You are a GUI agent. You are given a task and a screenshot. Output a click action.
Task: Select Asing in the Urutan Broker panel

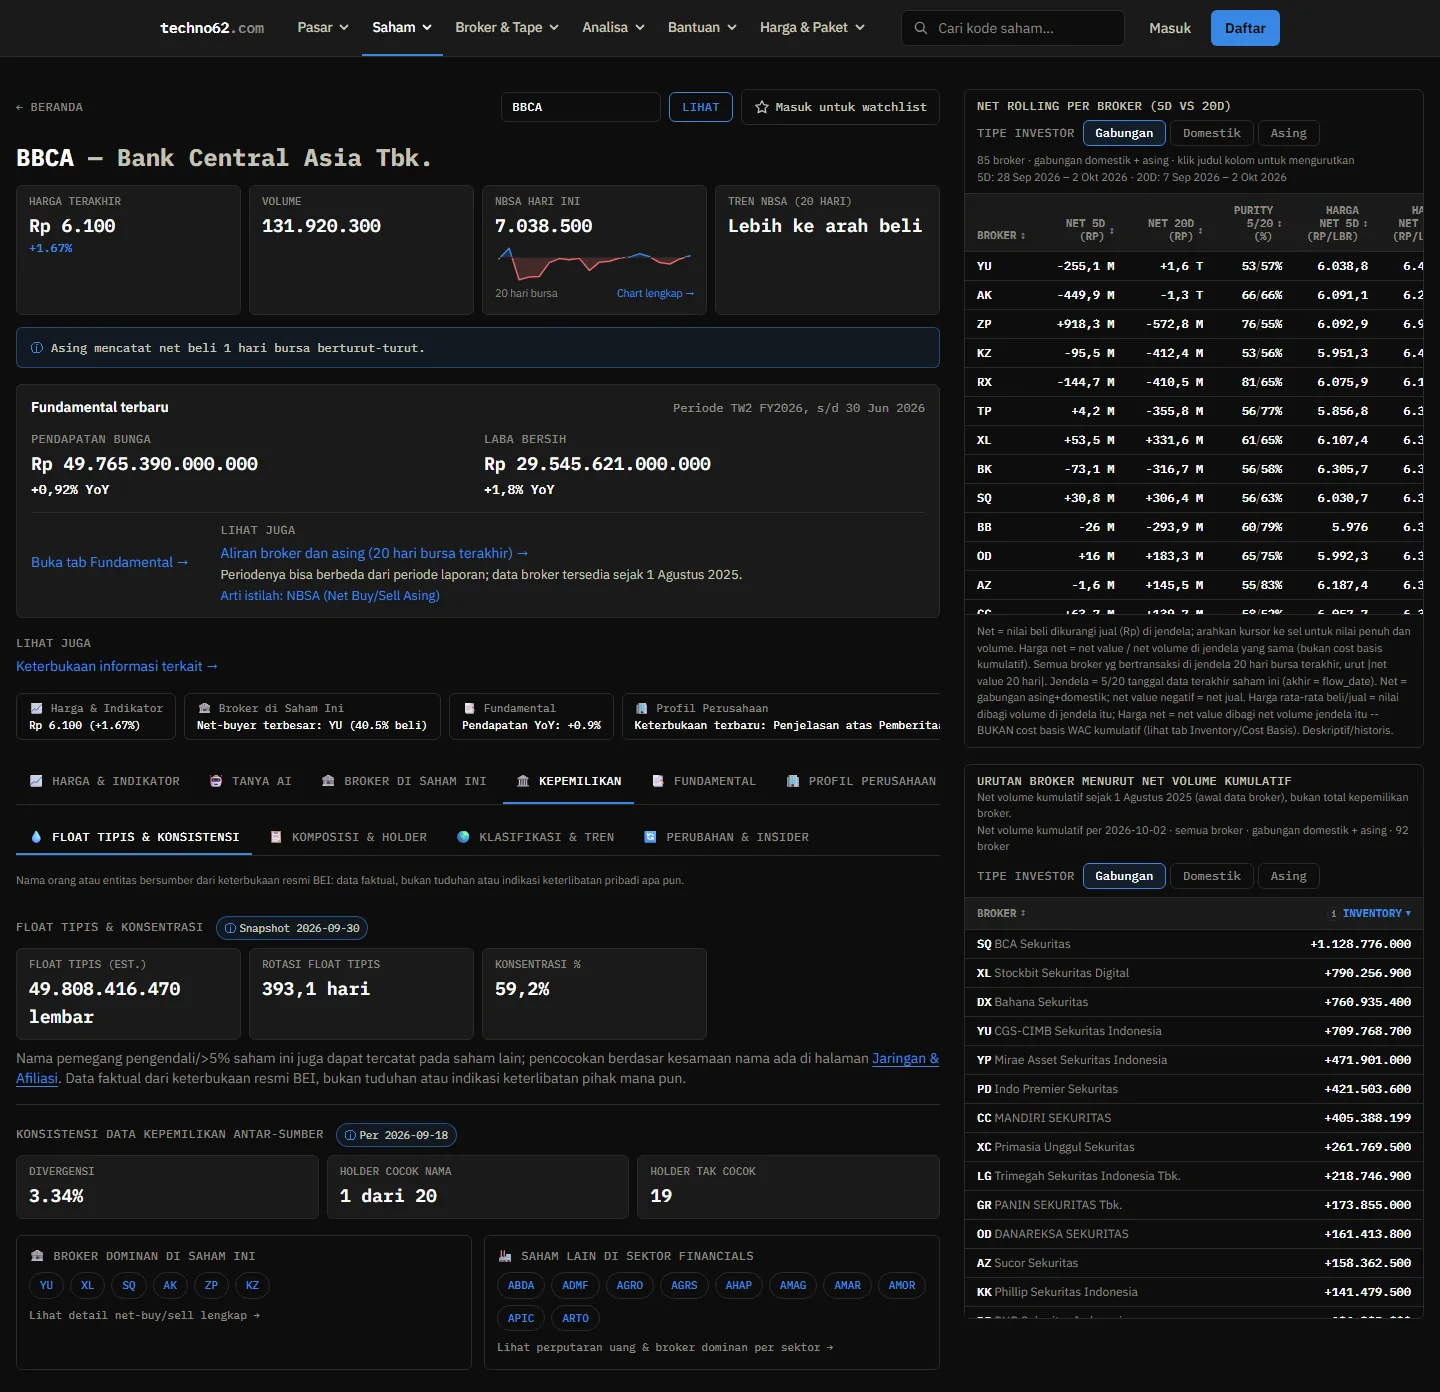coord(1288,876)
